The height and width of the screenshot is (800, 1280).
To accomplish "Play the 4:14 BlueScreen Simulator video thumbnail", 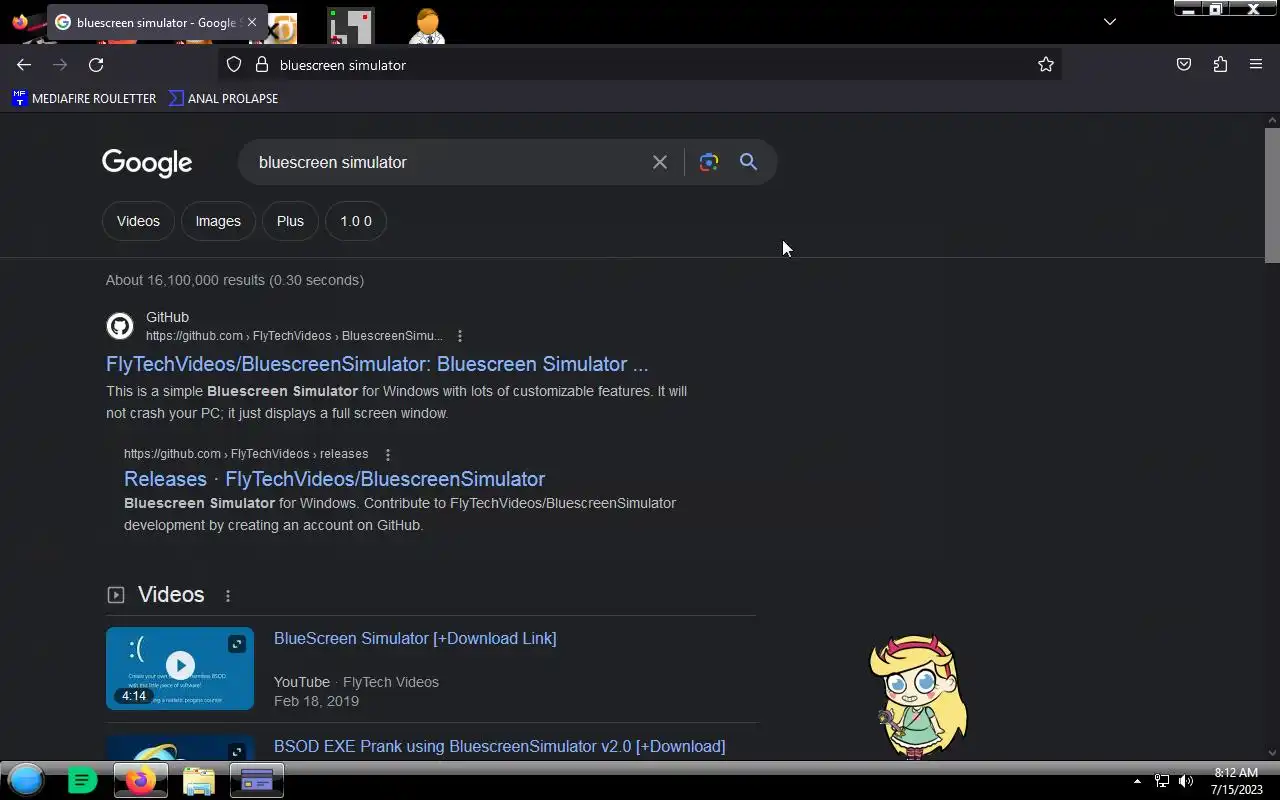I will pyautogui.click(x=180, y=668).
